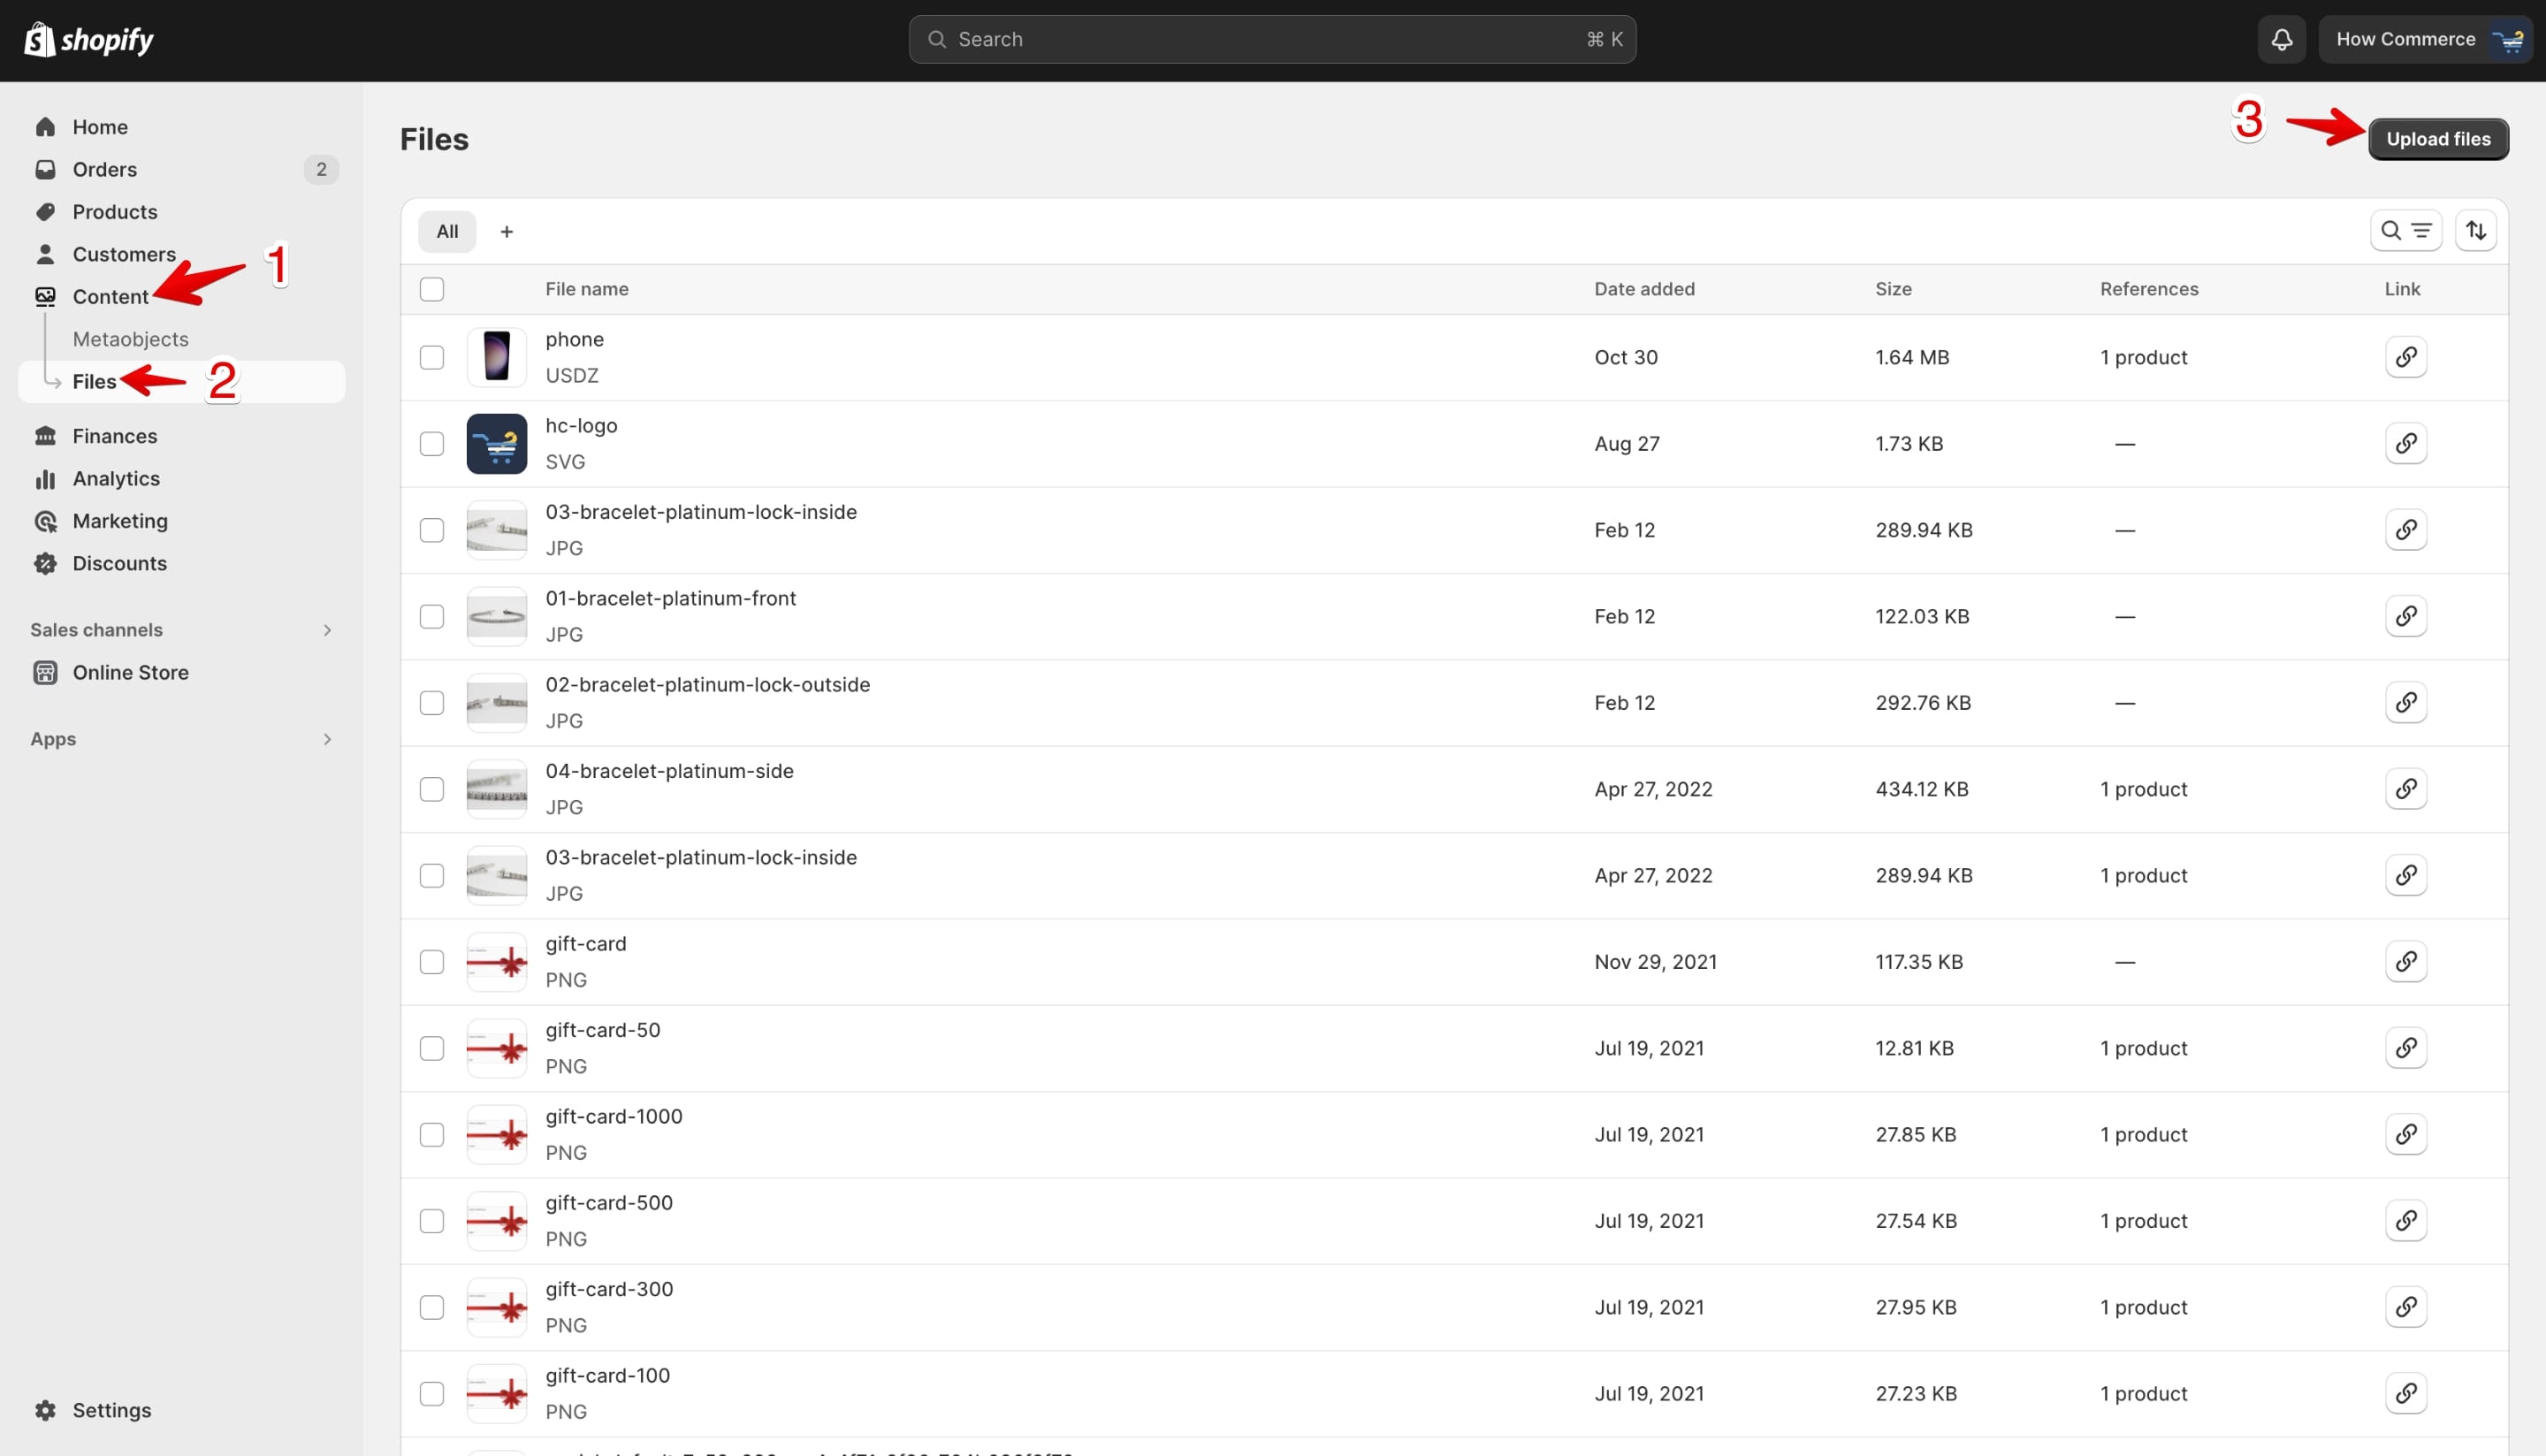Click the Discounts badge icon
2546x1456 pixels.
coord(45,563)
